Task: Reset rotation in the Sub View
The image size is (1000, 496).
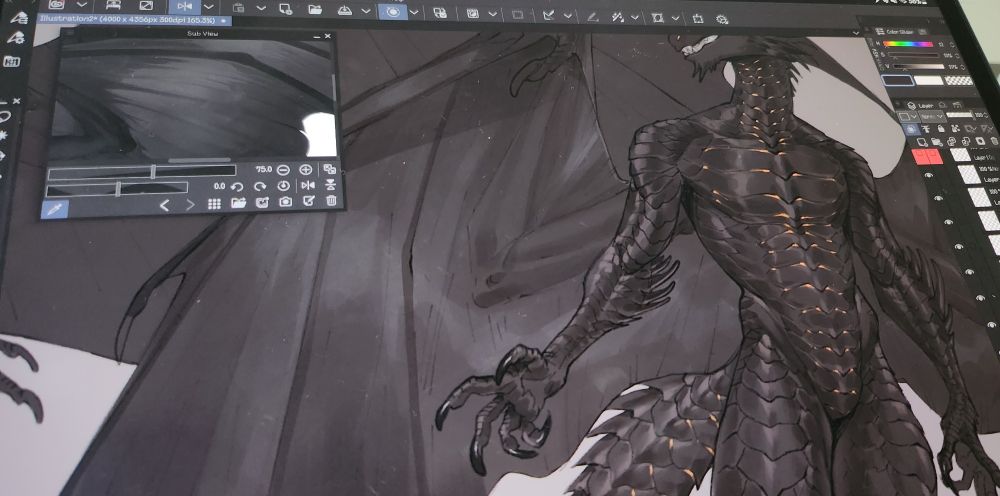Action: click(284, 186)
